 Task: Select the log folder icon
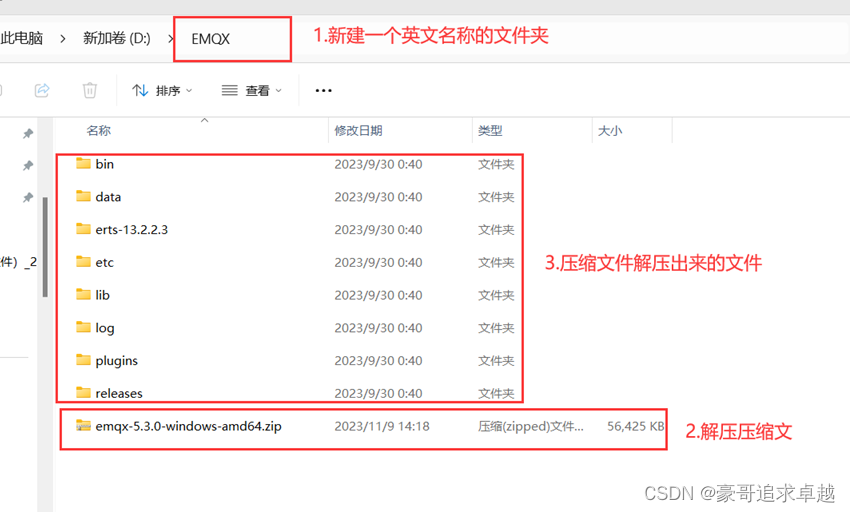(83, 327)
